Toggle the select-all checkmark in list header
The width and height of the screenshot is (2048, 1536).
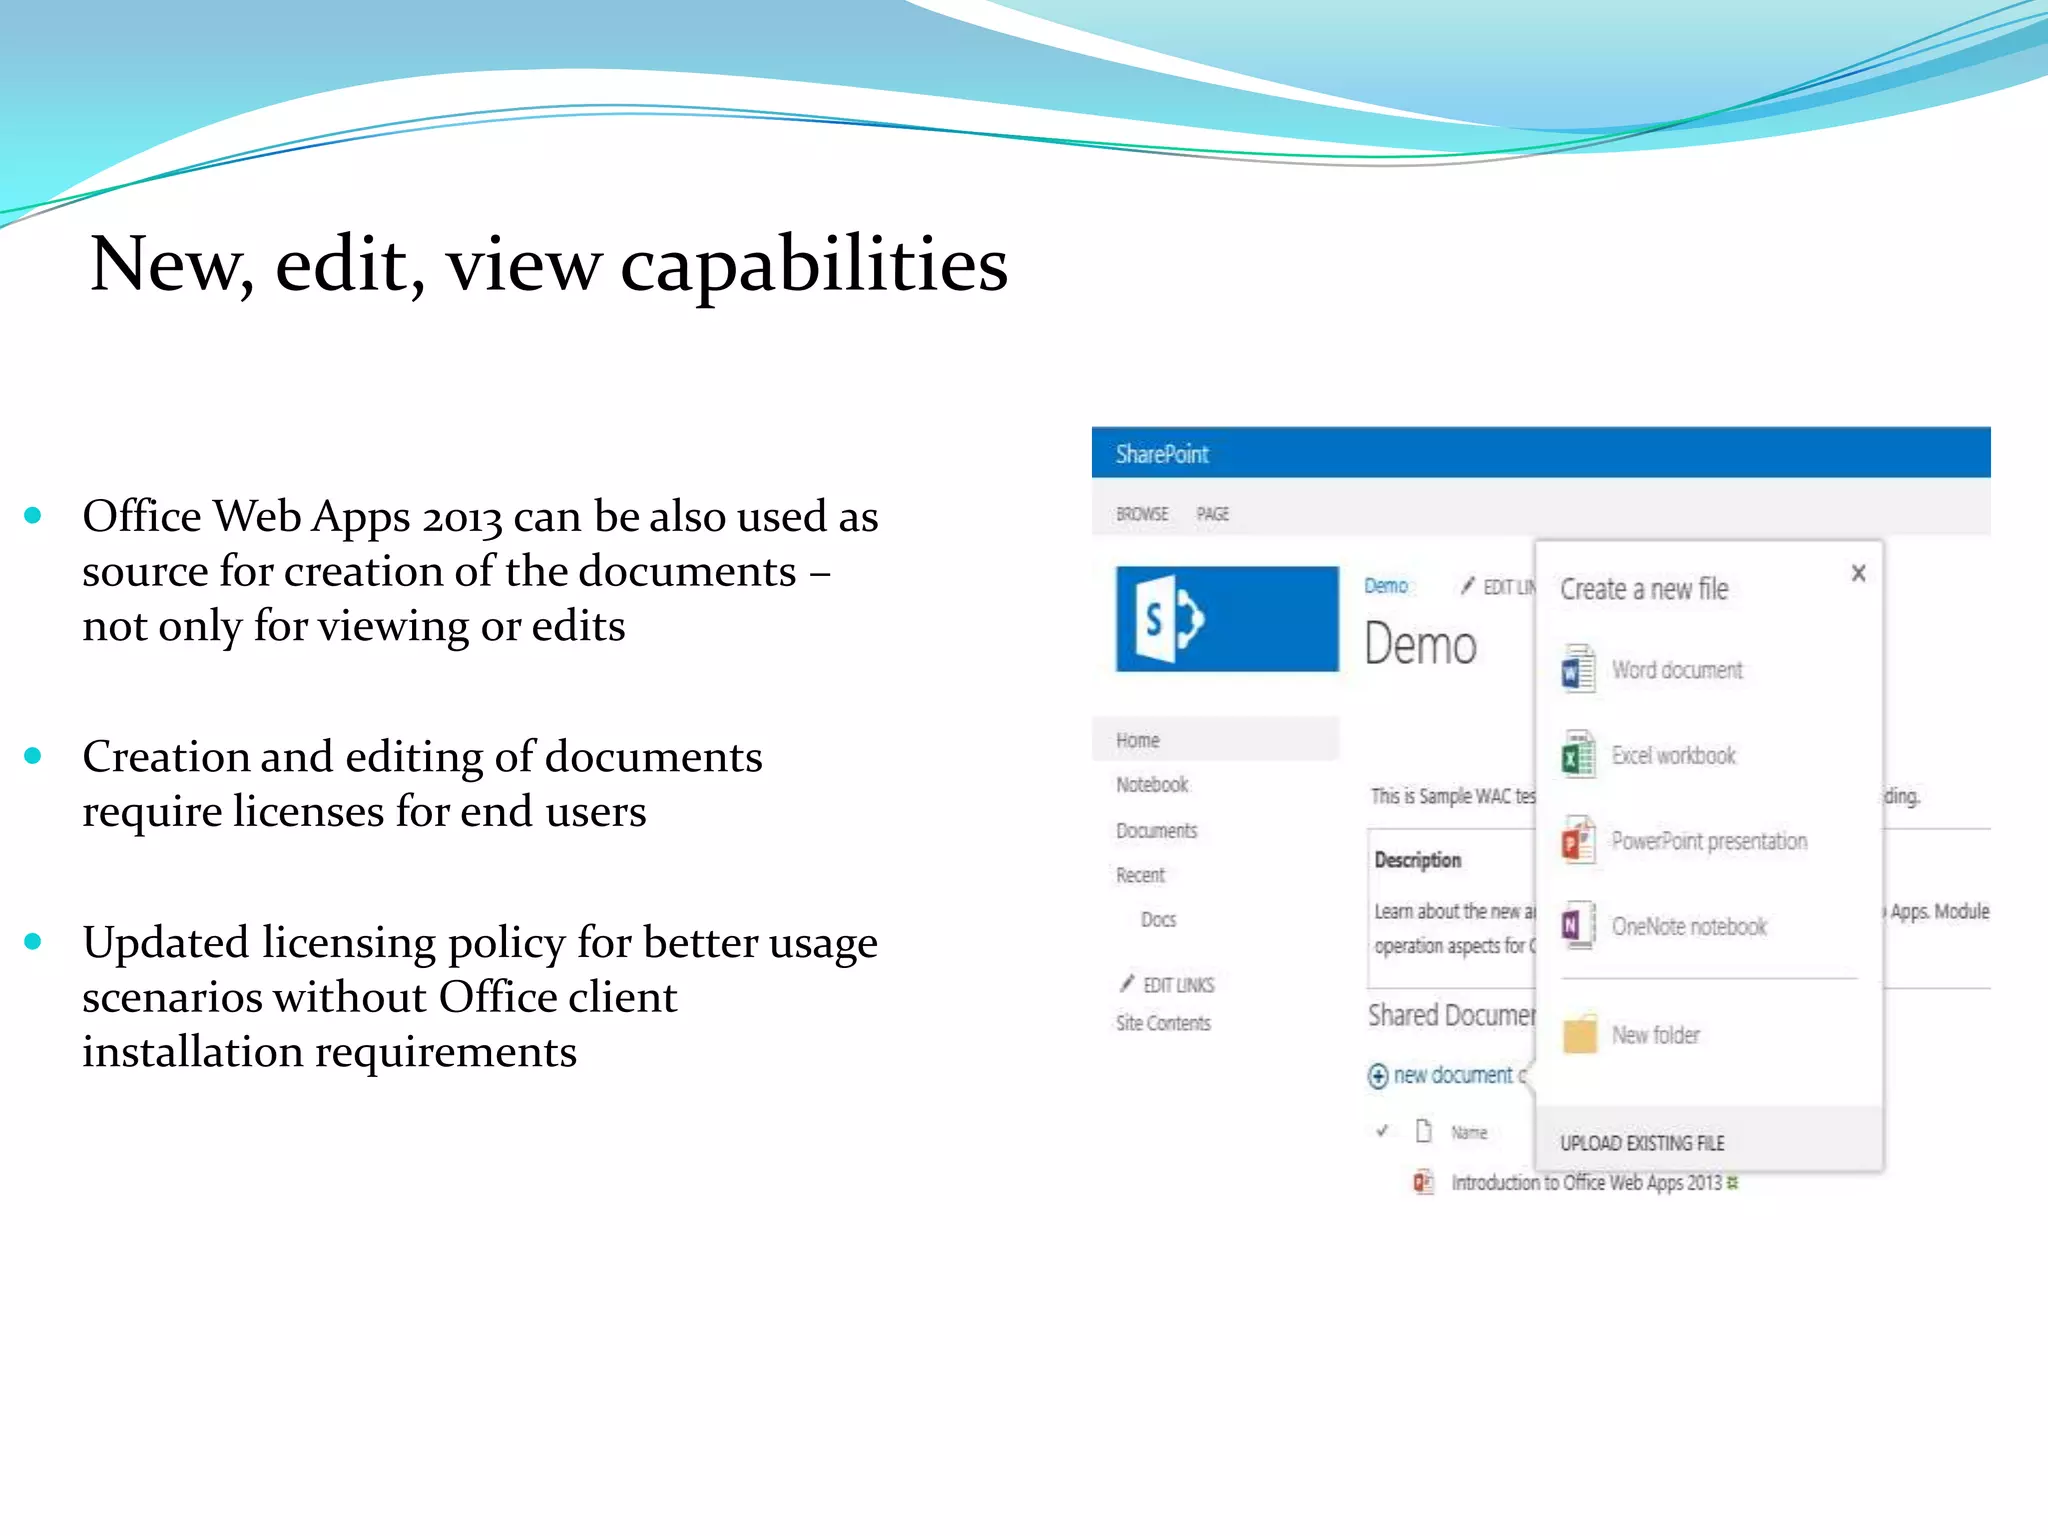coord(1382,1131)
